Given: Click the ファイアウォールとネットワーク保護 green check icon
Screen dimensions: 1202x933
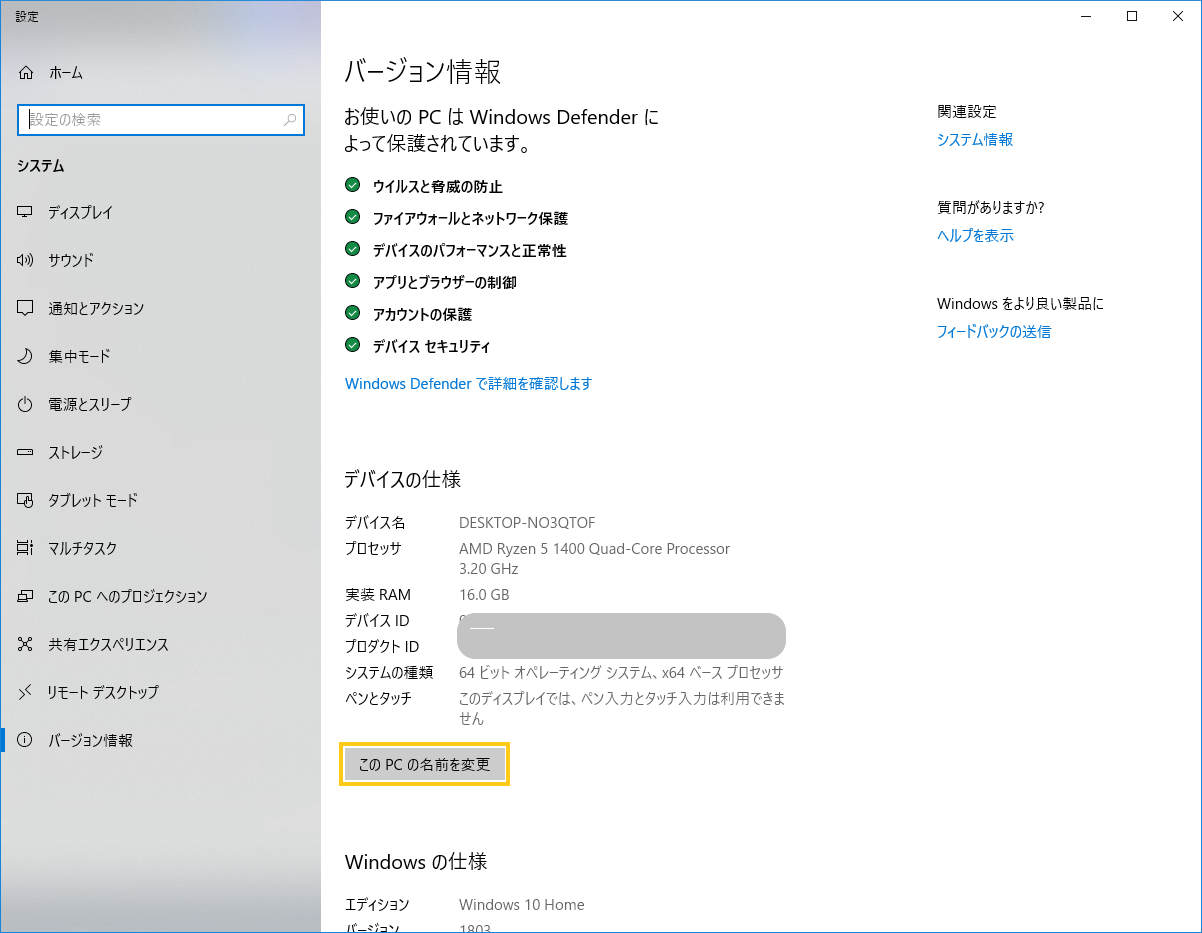Looking at the screenshot, I should (352, 217).
